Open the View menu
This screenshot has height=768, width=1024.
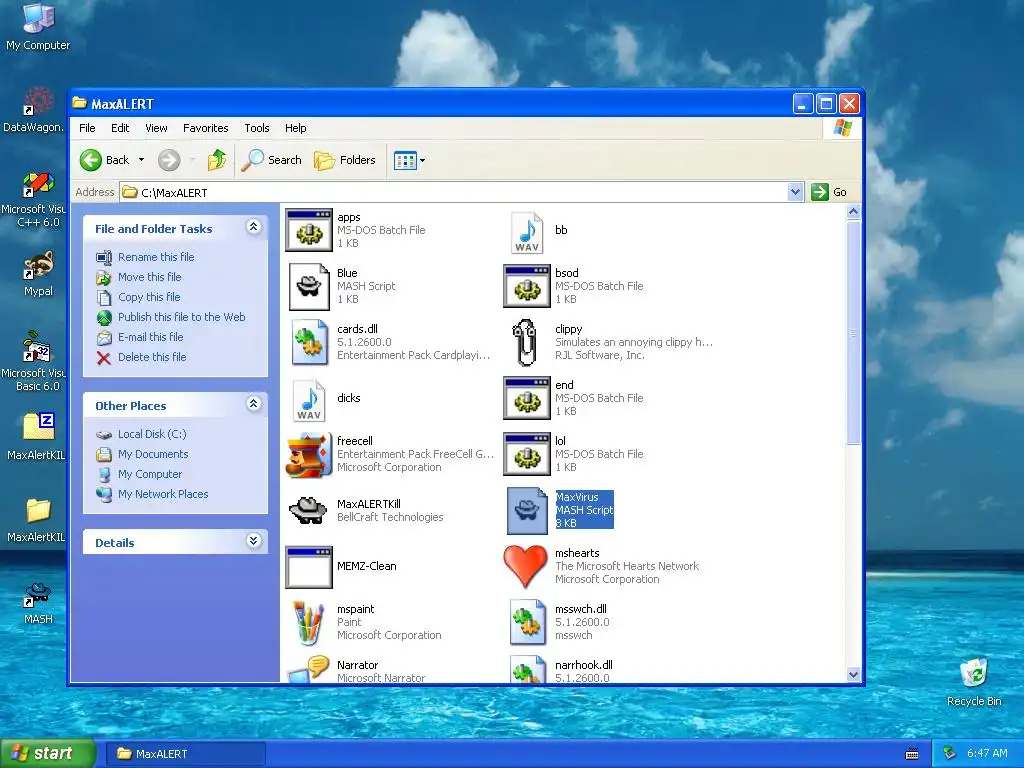tap(156, 128)
